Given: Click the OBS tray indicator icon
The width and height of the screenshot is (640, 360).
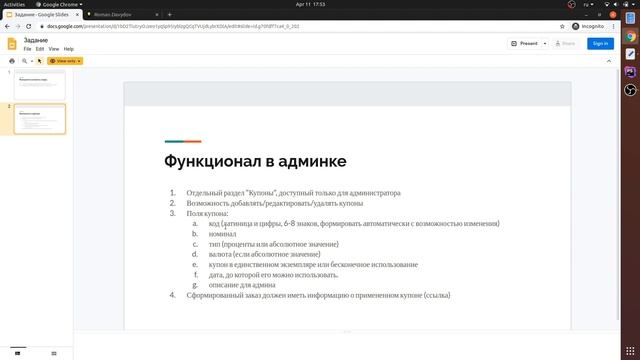Looking at the screenshot, I should pos(571,4).
